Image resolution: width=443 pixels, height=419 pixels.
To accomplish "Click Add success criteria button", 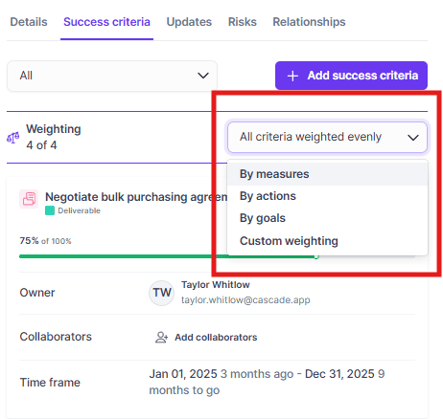I will pos(351,76).
